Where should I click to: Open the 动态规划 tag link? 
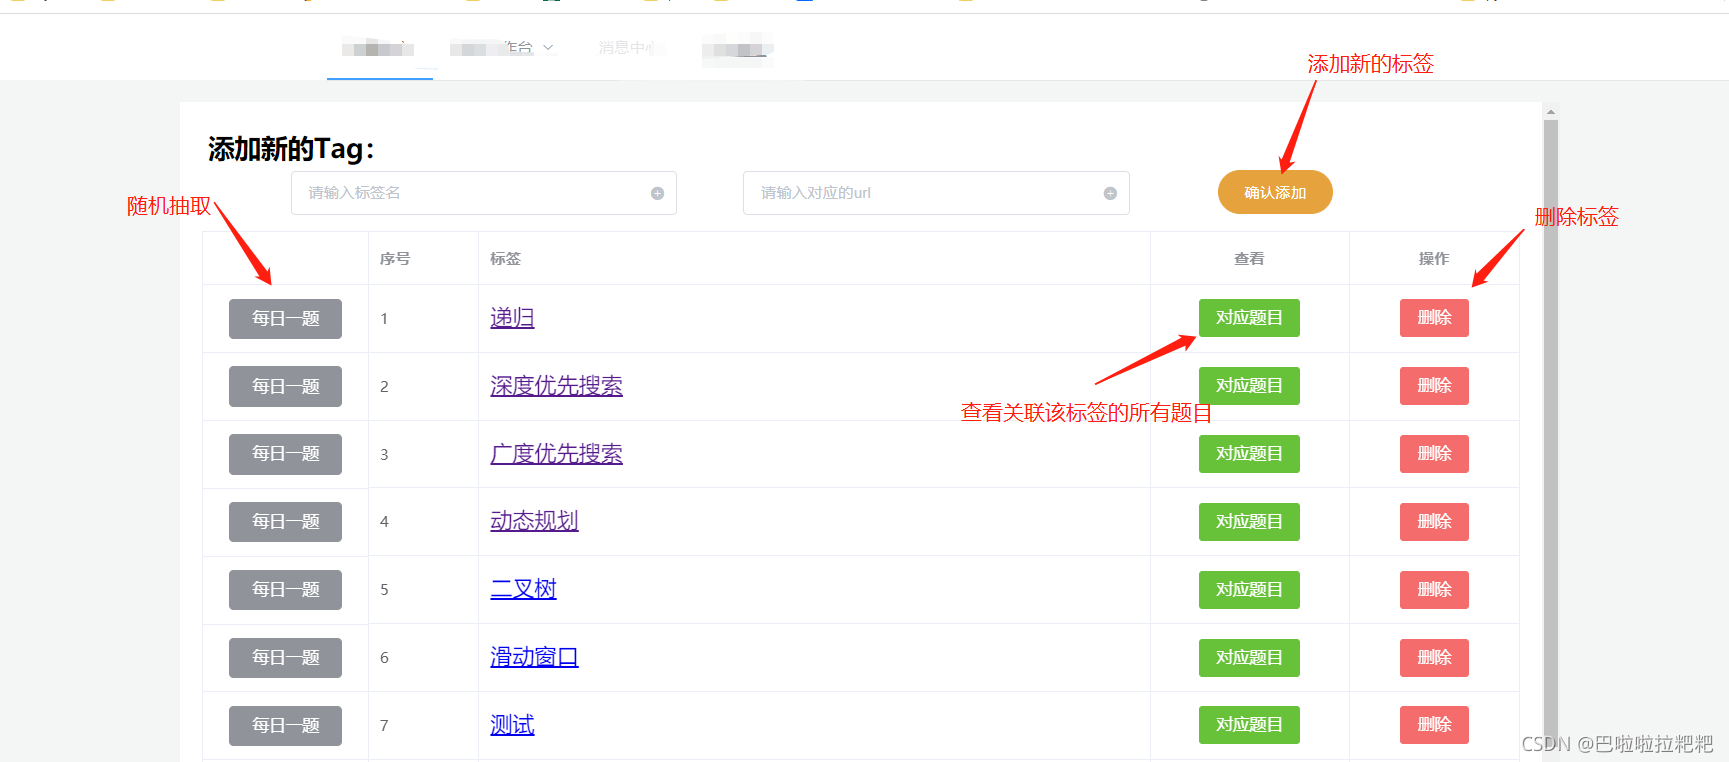coord(534,521)
